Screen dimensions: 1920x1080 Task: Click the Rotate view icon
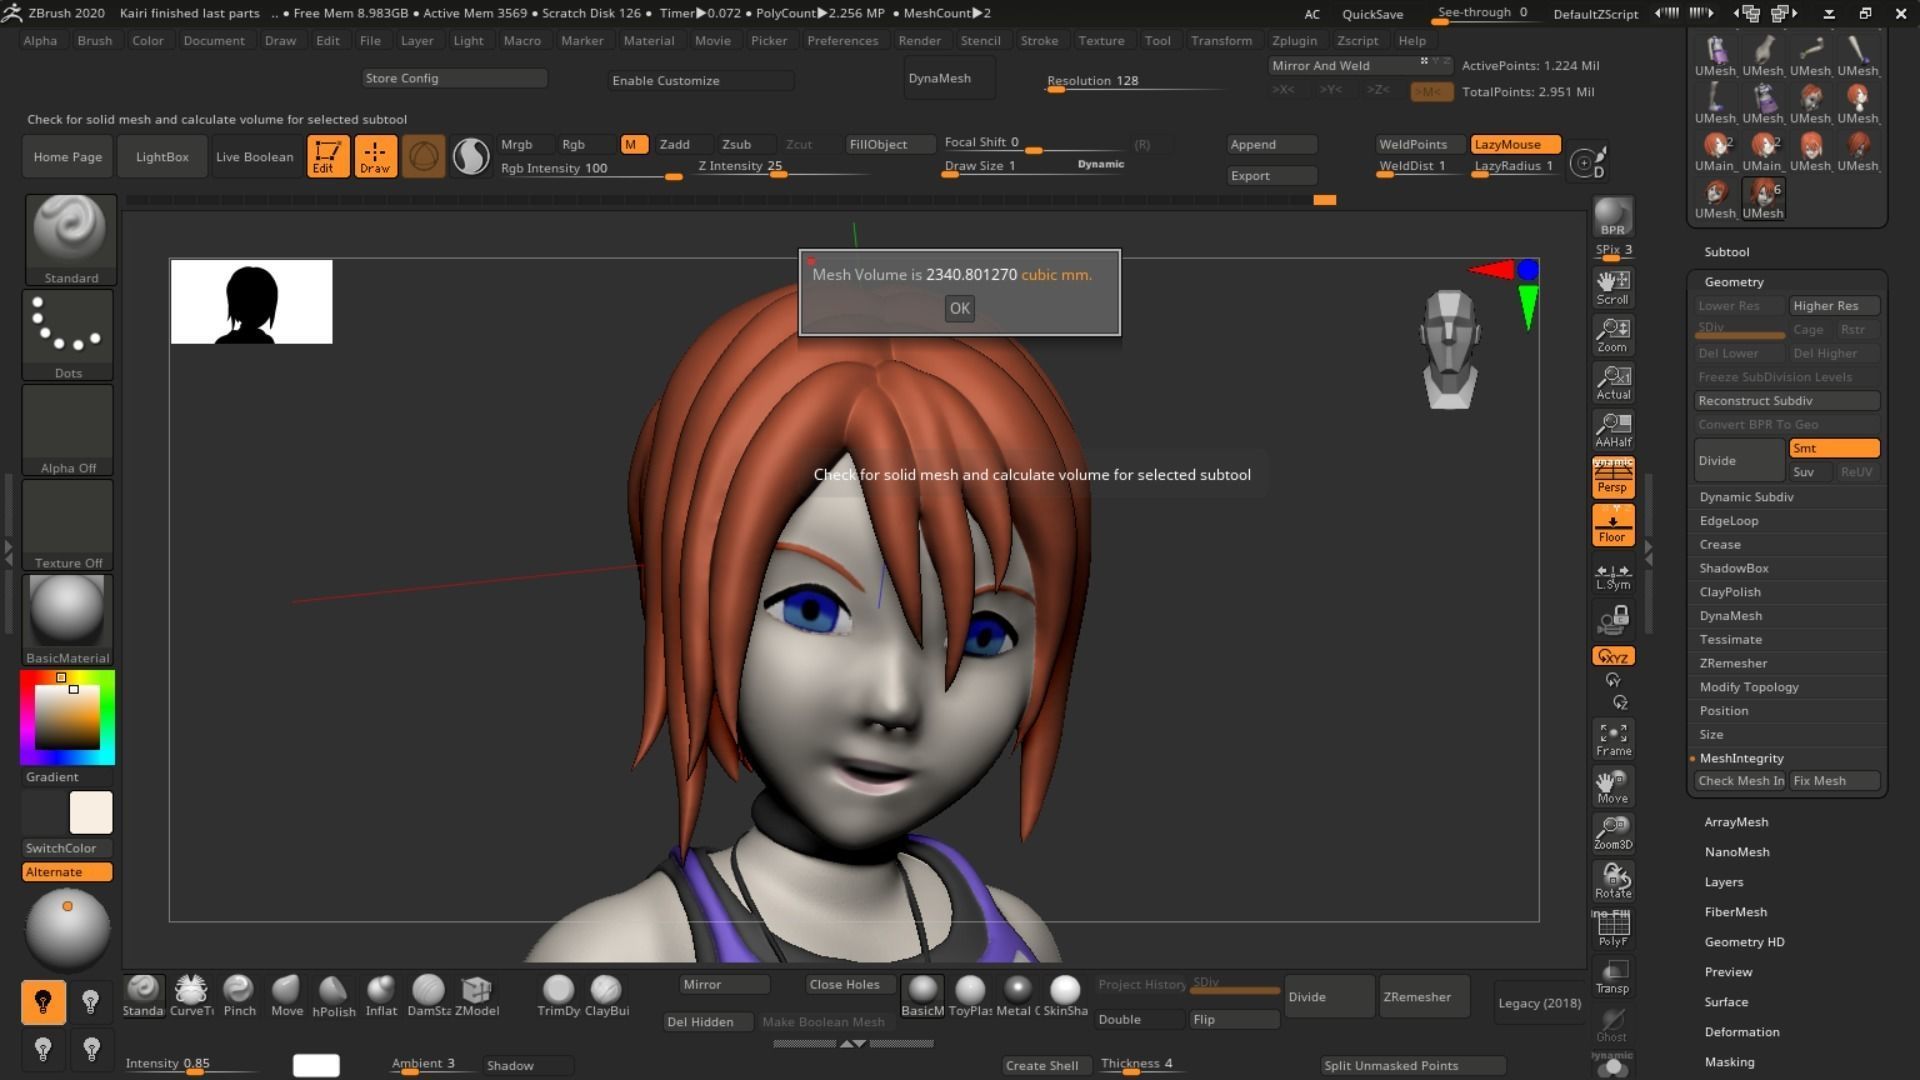1612,881
